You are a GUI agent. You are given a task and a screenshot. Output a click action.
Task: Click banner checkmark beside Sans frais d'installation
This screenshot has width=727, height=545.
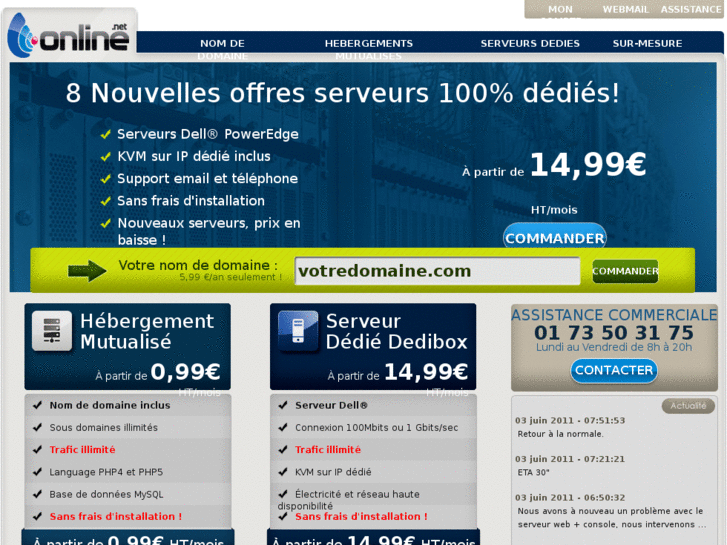pos(106,201)
